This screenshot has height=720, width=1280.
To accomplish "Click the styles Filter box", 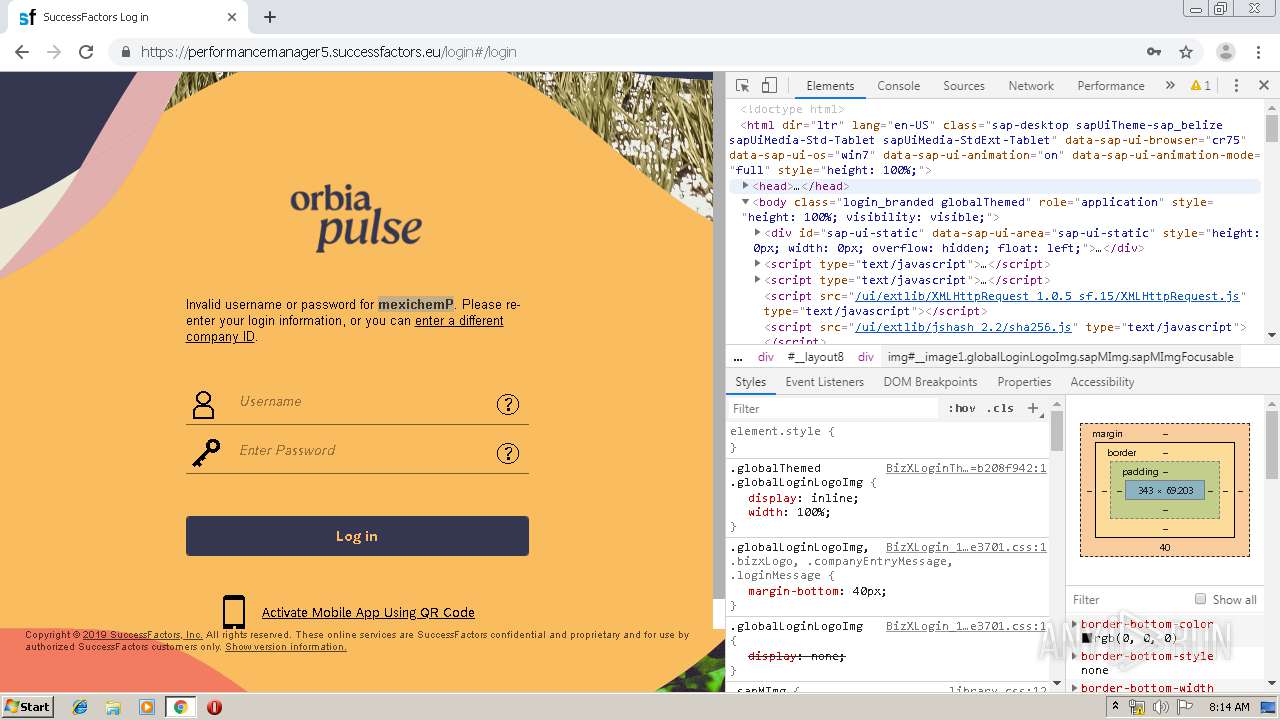I will [835, 408].
